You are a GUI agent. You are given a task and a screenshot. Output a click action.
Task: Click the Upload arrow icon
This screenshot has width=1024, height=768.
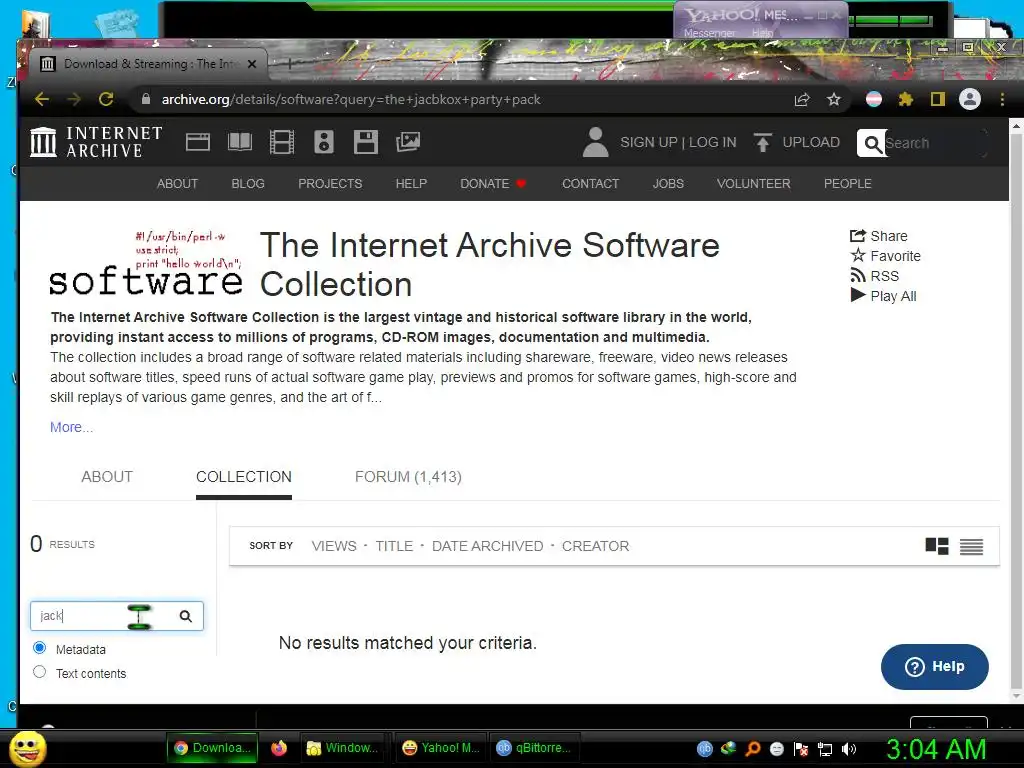[x=762, y=142]
